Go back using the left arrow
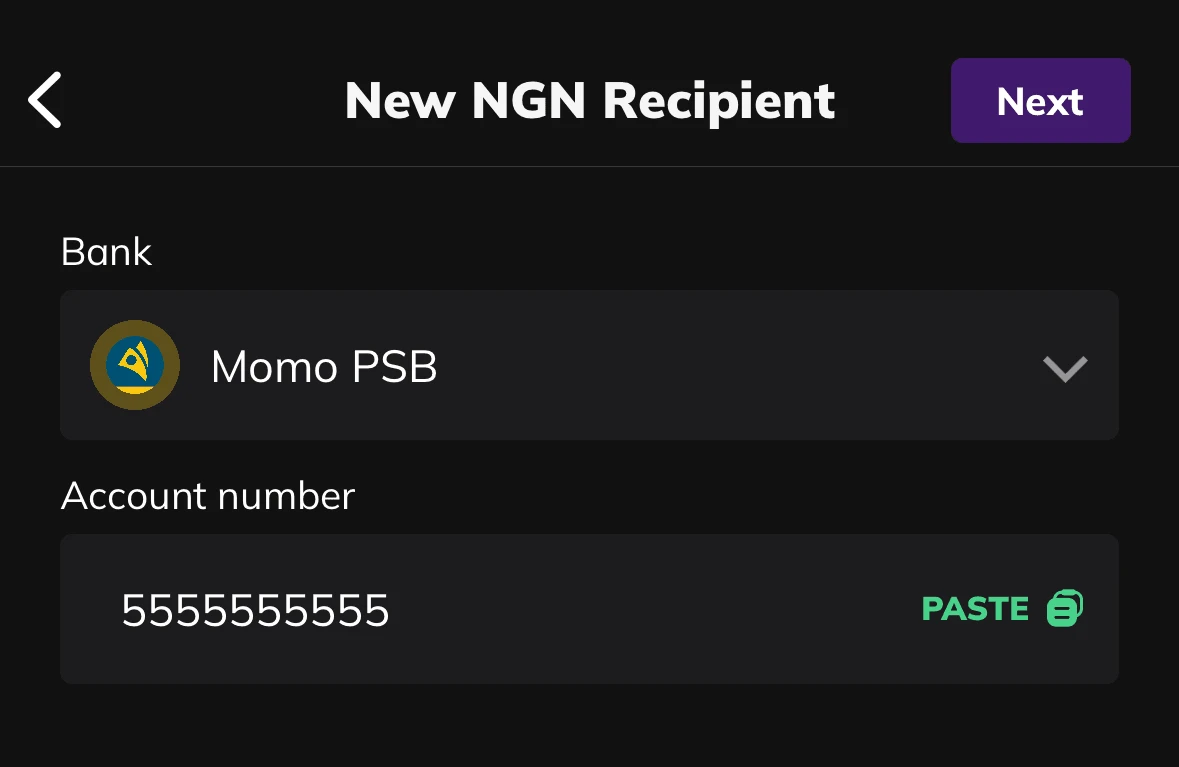This screenshot has height=767, width=1179. [x=45, y=100]
